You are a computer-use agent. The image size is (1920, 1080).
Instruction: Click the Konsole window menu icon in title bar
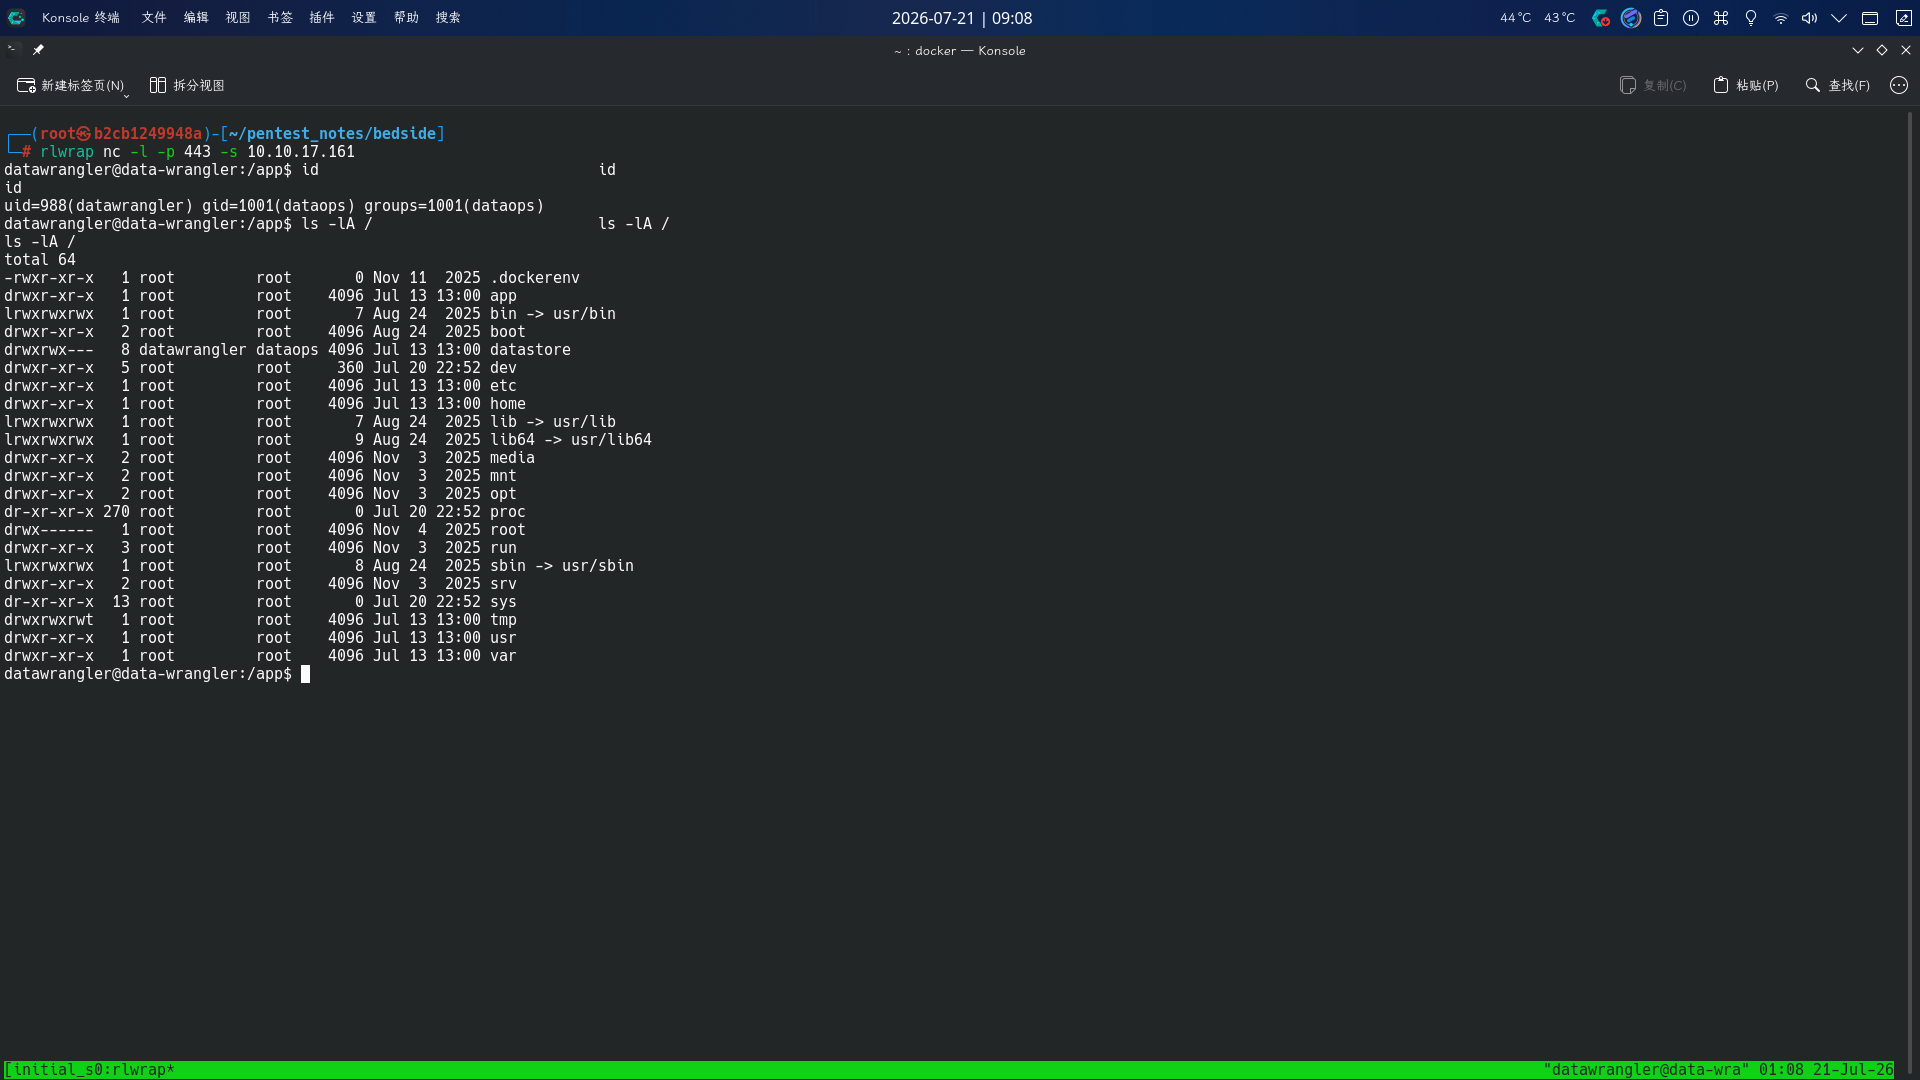tap(12, 50)
